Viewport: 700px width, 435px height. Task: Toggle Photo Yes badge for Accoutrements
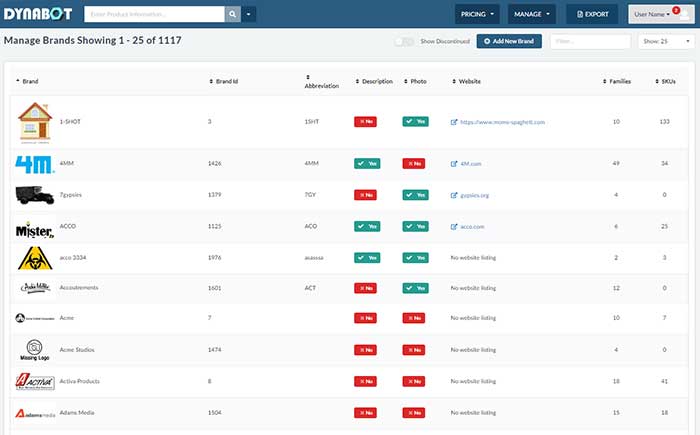point(415,288)
